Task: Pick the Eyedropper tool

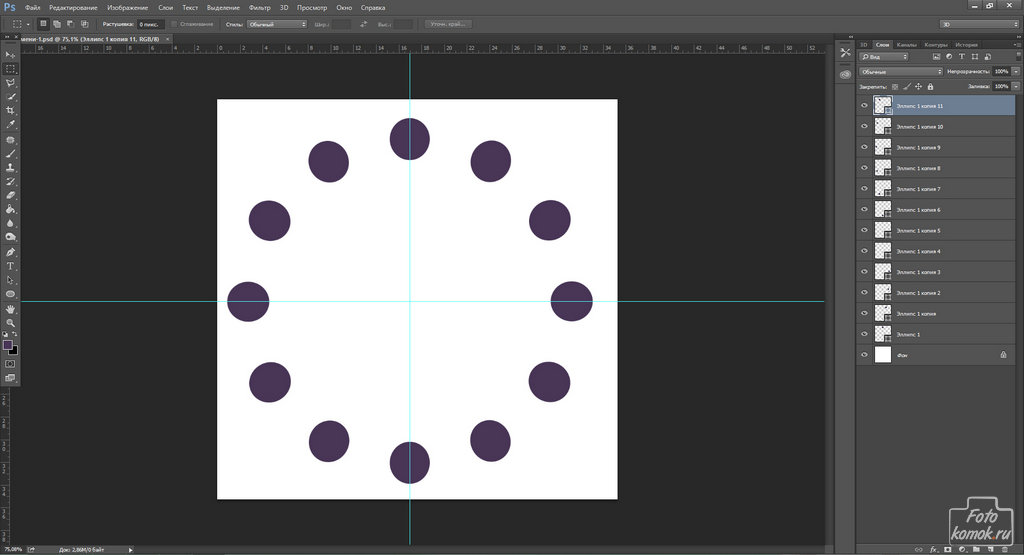Action: [10, 125]
